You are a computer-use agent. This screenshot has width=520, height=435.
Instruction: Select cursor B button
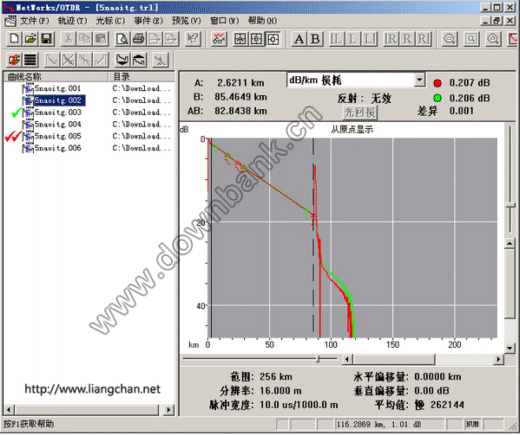click(x=315, y=39)
